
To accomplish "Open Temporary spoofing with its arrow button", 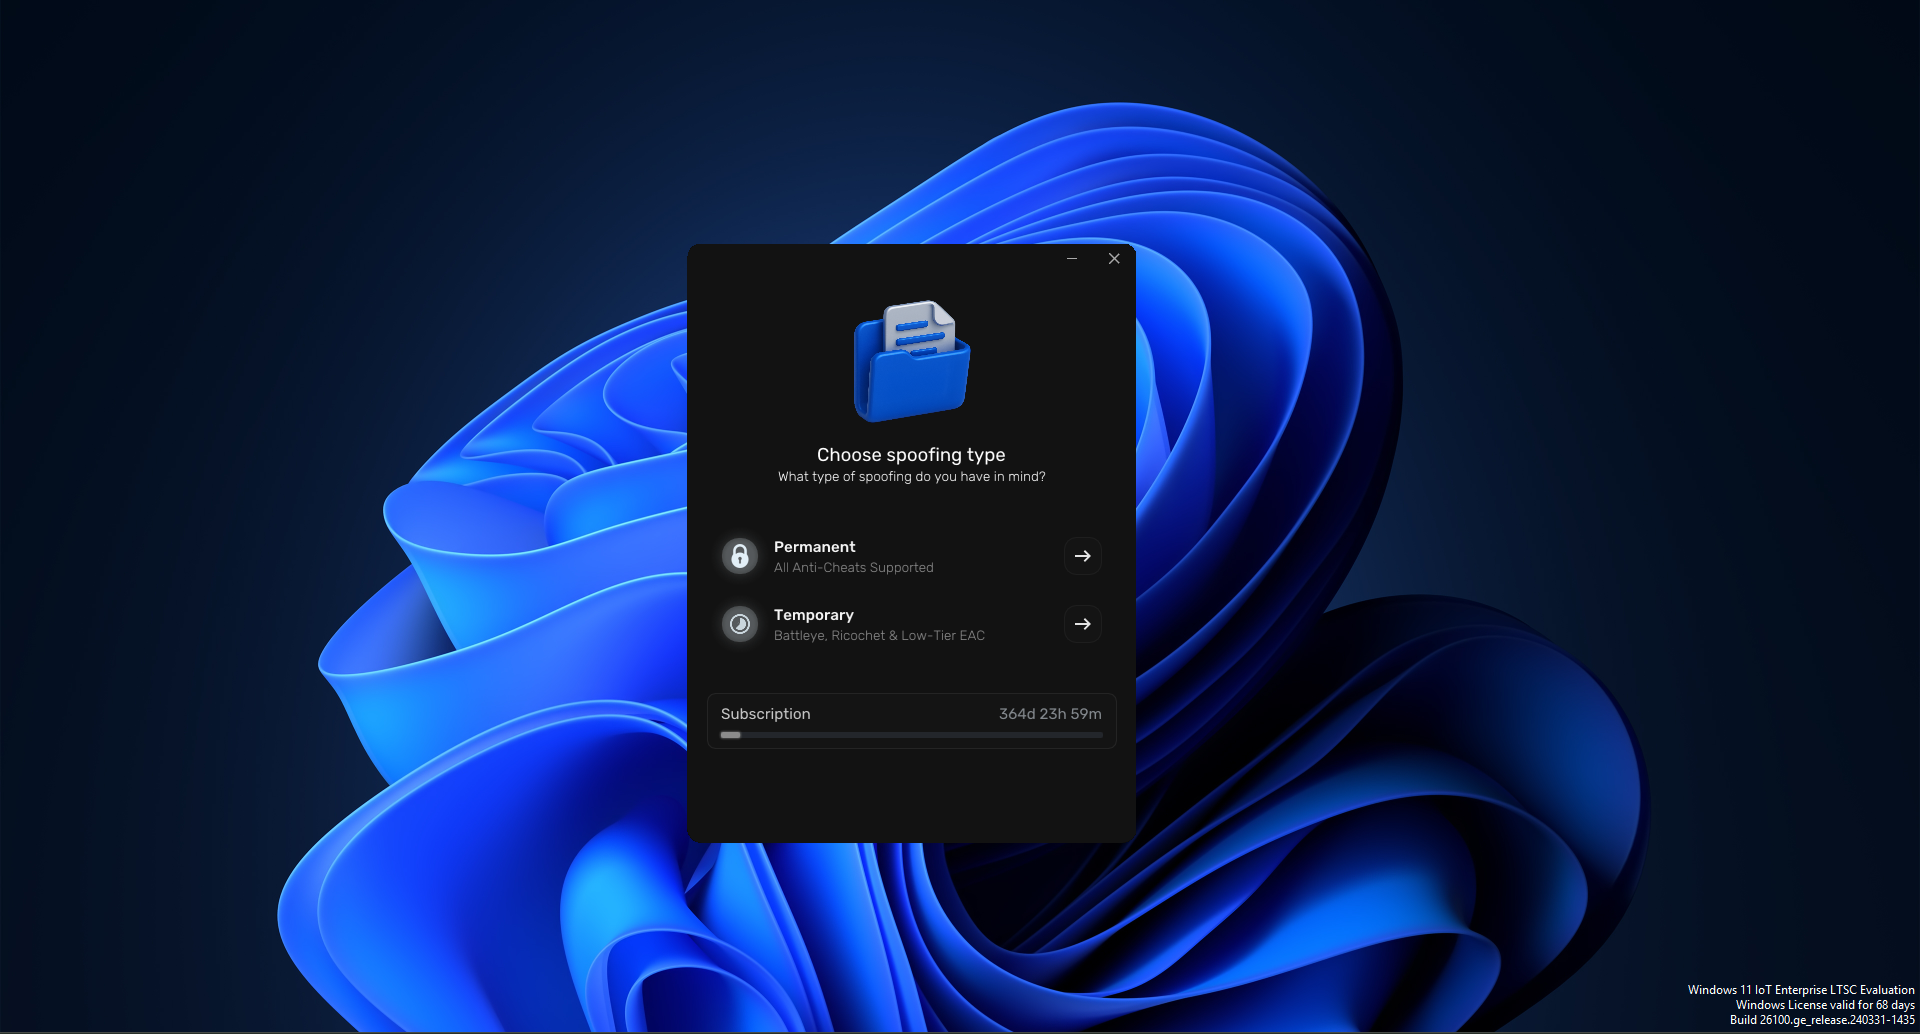I will pos(1083,624).
